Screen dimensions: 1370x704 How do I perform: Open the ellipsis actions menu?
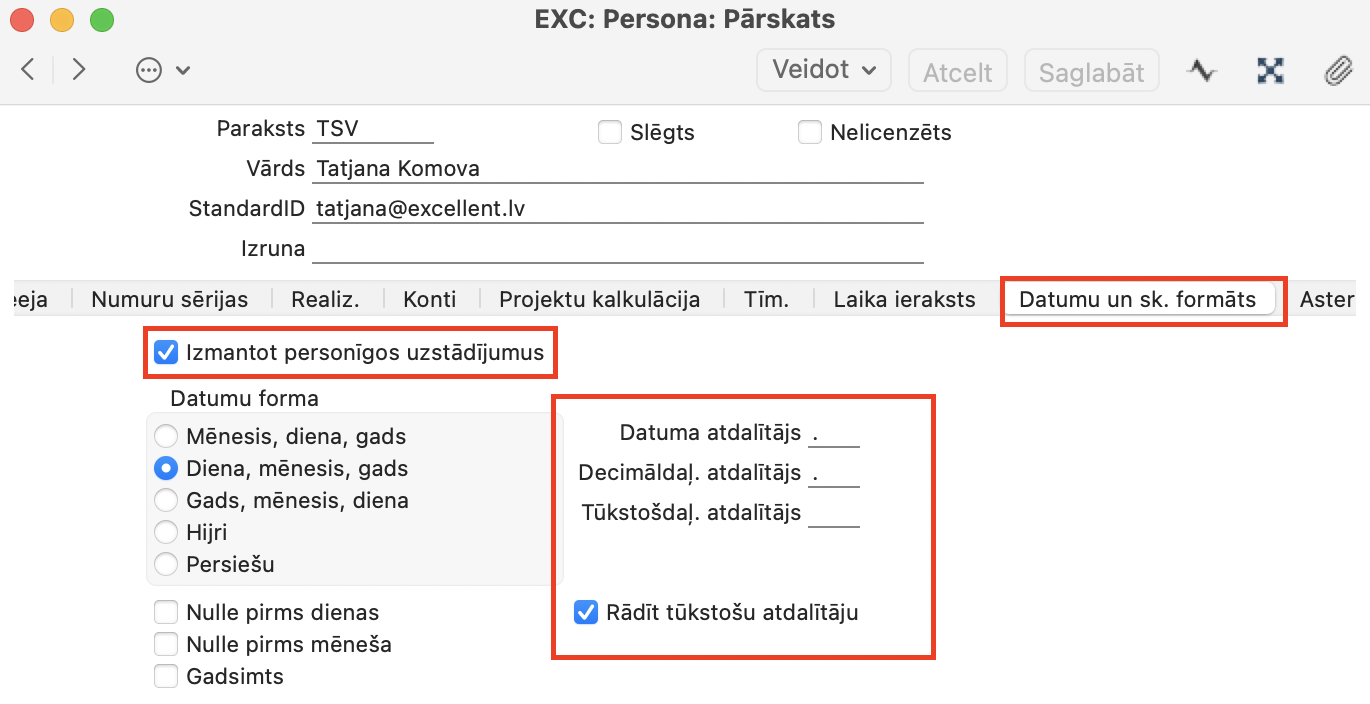click(162, 70)
